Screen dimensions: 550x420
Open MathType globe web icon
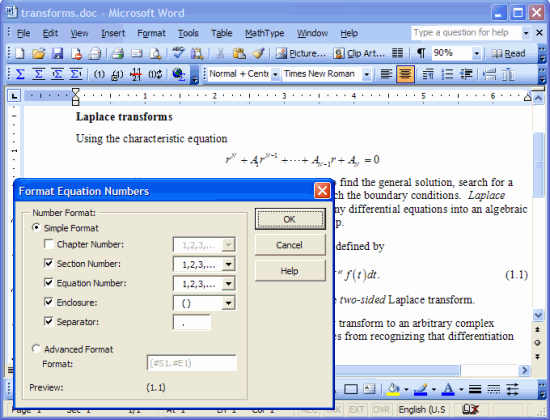pos(179,74)
